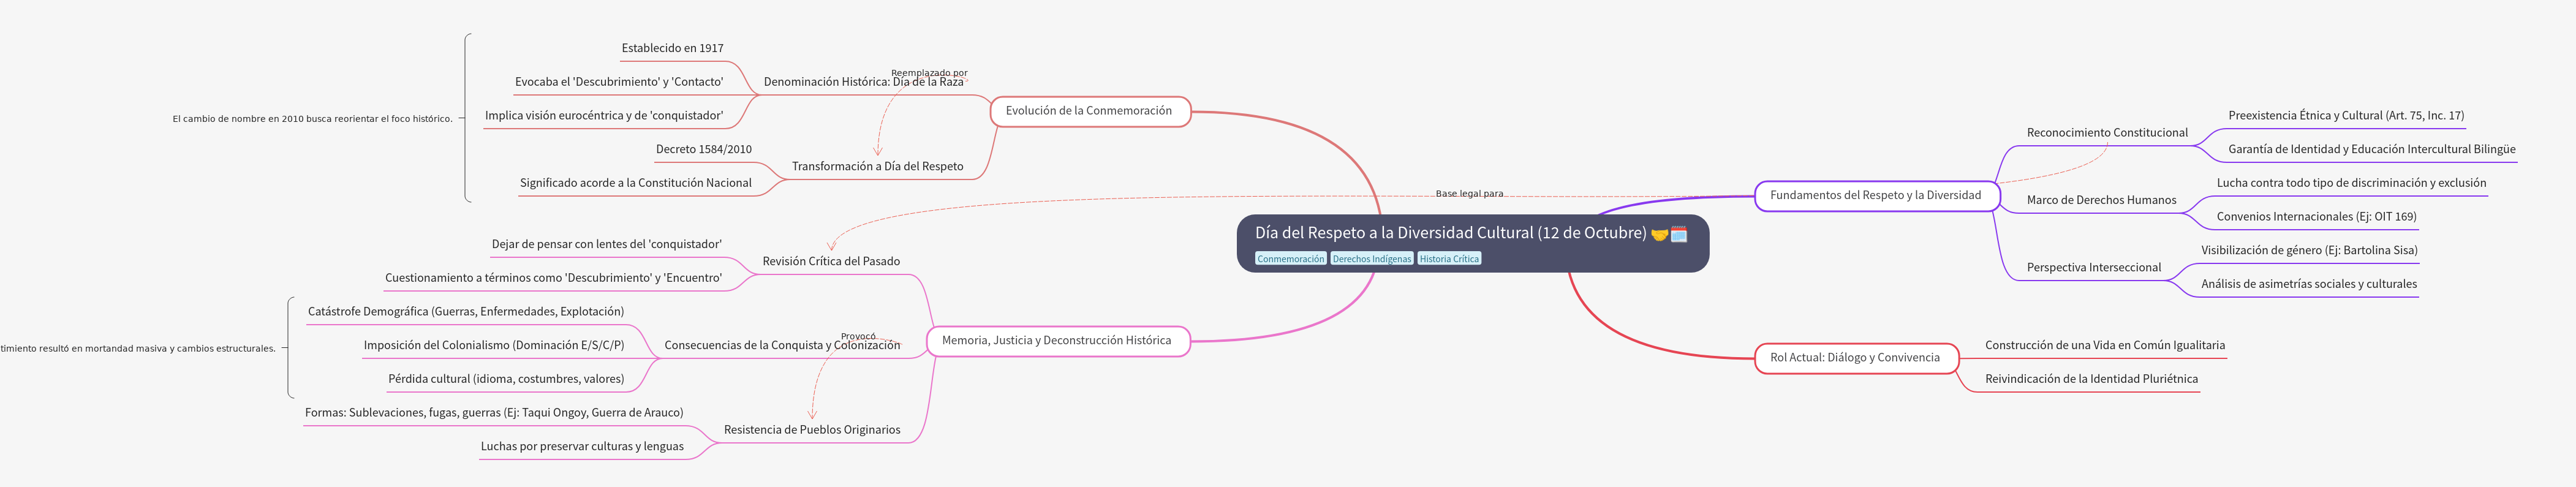This screenshot has height=487, width=2576.
Task: Click the 'Base legal para' link label
Action: (x=1469, y=194)
